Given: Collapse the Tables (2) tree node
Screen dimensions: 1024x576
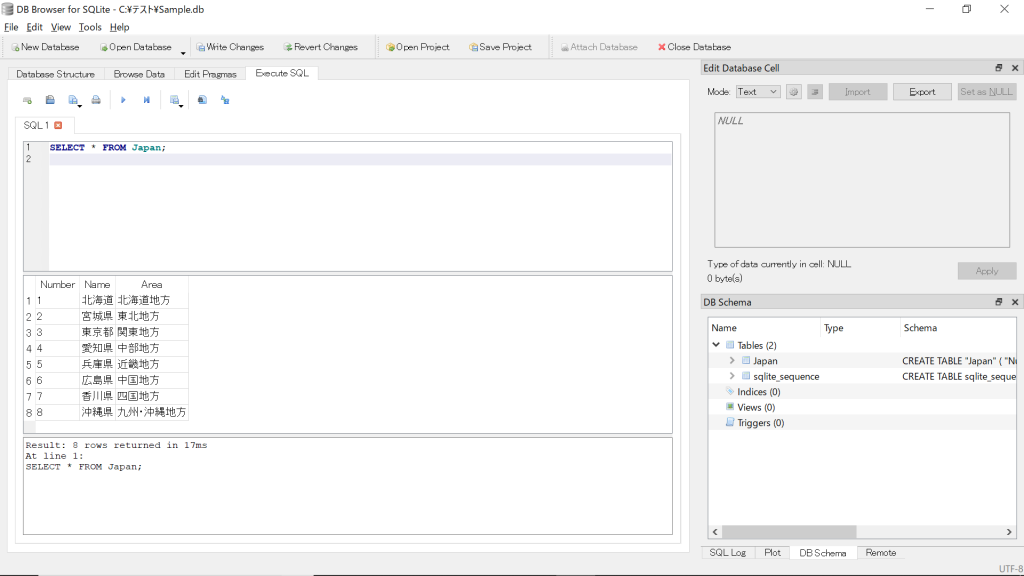Looking at the screenshot, I should tap(716, 345).
